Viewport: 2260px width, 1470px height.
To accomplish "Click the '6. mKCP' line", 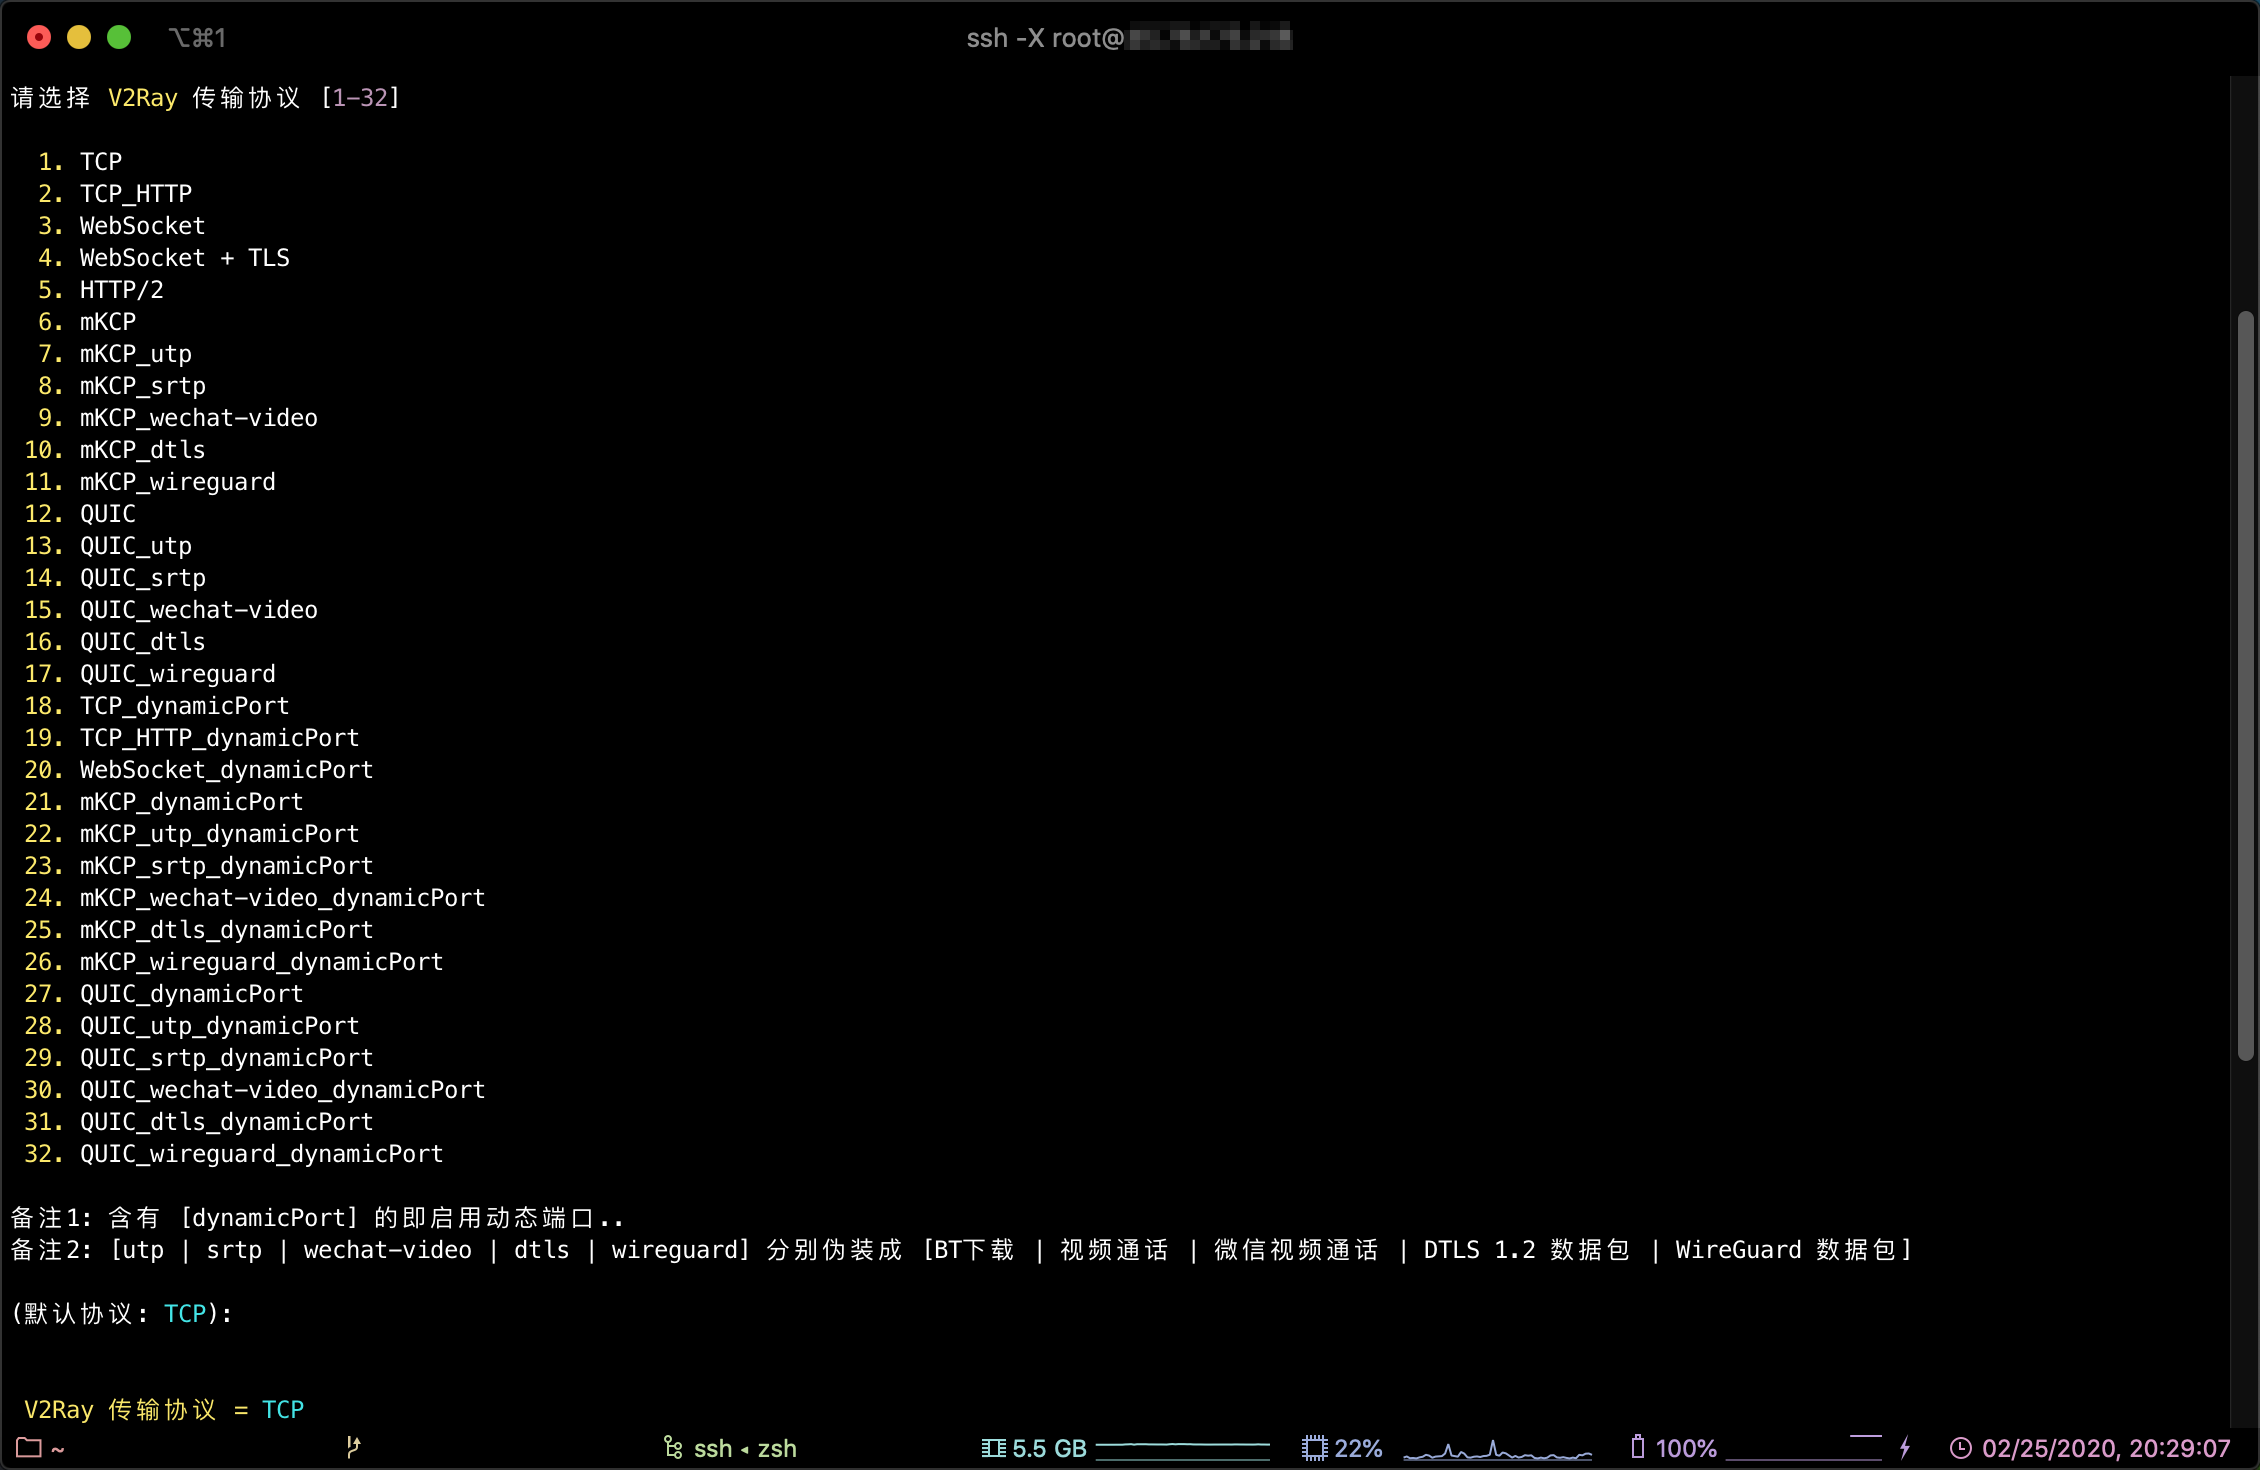I will pyautogui.click(x=87, y=322).
